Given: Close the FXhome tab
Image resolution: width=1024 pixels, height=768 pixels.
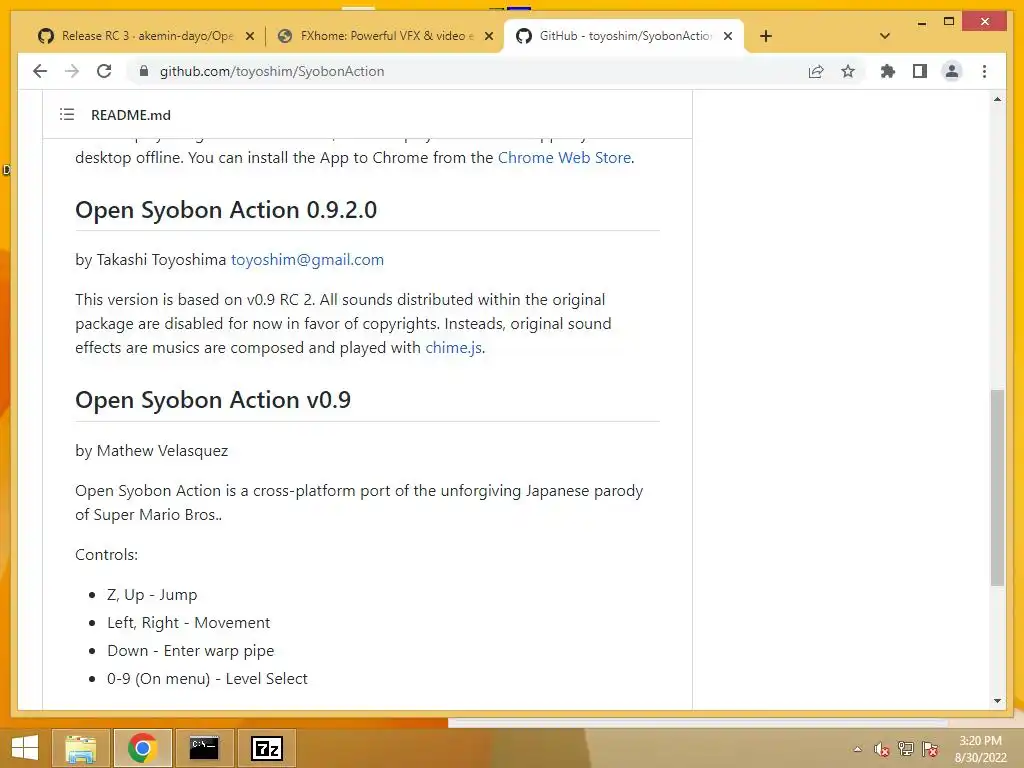Looking at the screenshot, I should (x=488, y=37).
